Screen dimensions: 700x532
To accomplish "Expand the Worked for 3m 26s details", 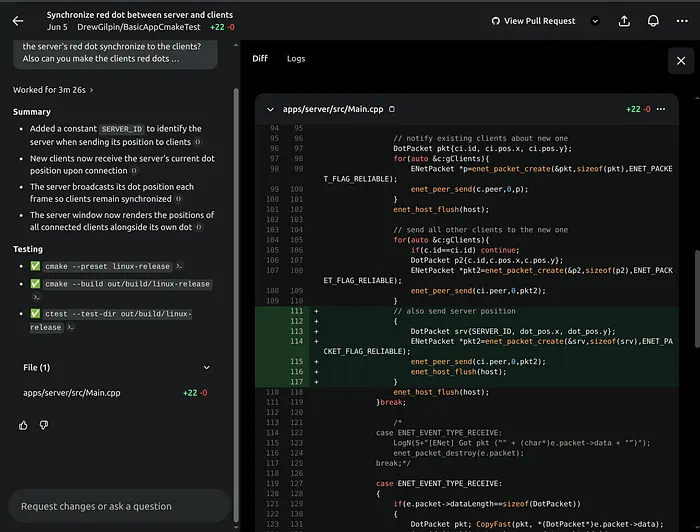I will (x=53, y=90).
